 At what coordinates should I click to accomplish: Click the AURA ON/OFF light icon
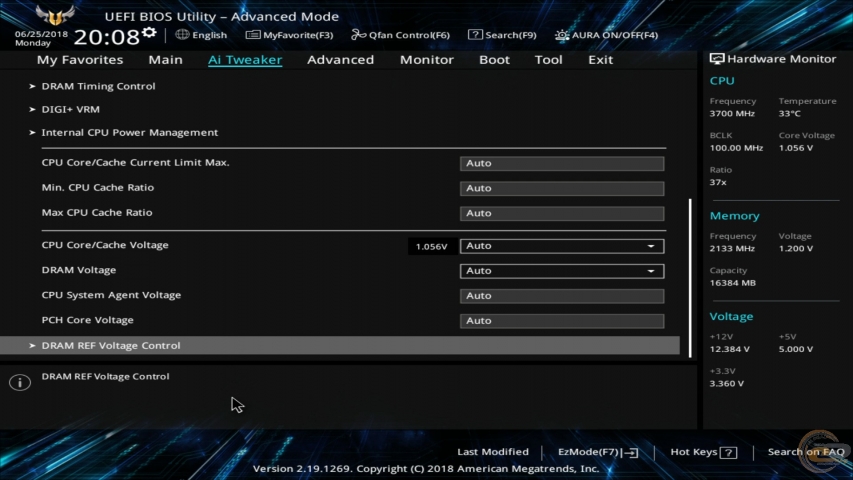click(562, 35)
